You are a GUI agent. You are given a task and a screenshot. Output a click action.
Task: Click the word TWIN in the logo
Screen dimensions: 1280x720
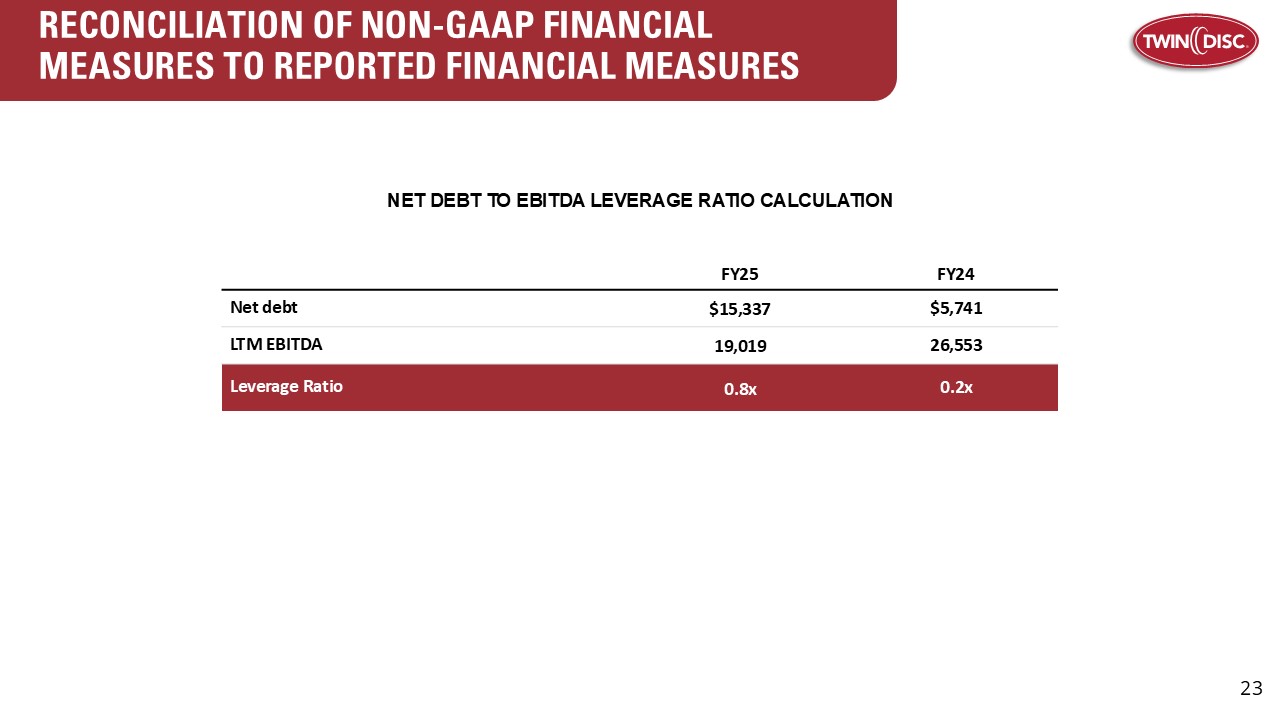(1164, 41)
